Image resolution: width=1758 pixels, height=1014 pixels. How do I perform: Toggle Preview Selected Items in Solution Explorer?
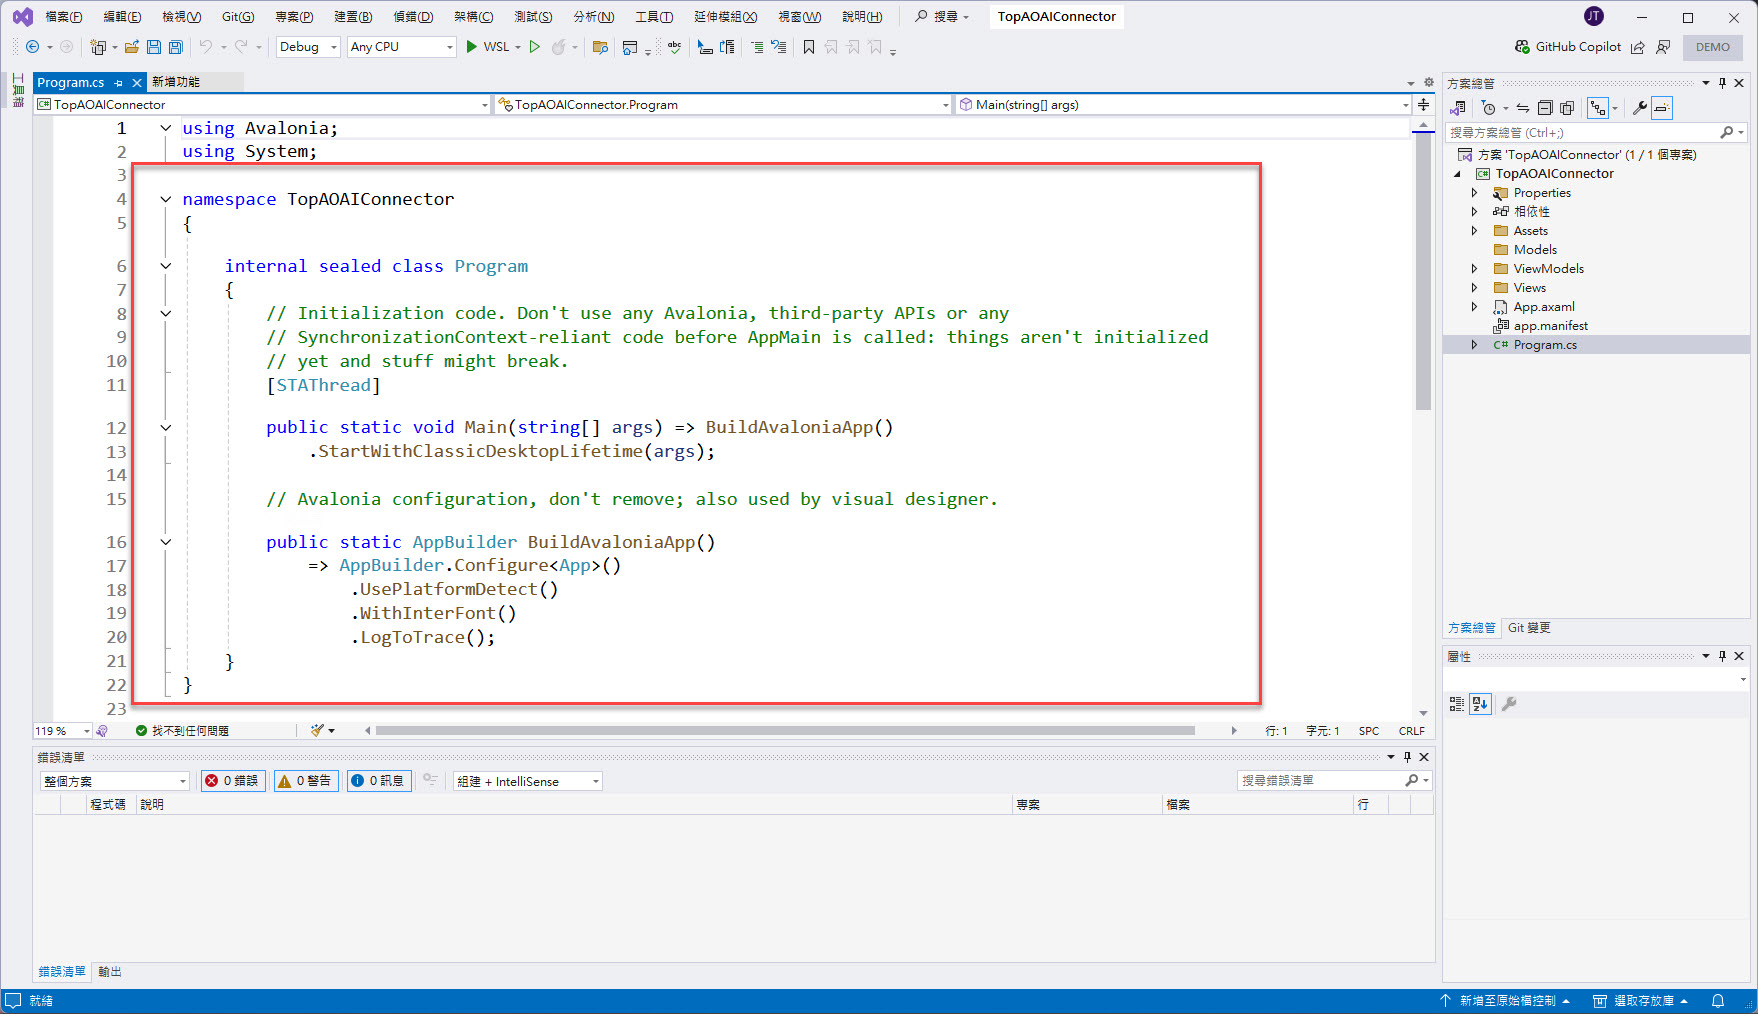(1662, 108)
